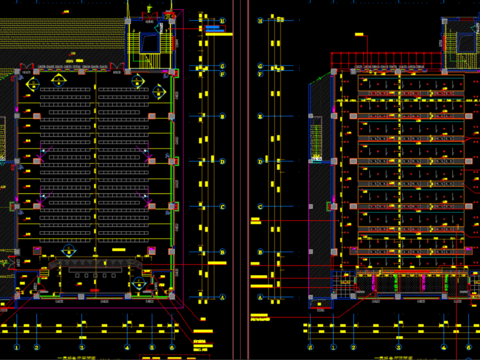The image size is (480, 360).
Task: Pick the magenta cross marker near axis D
Action: (x=42, y=154)
